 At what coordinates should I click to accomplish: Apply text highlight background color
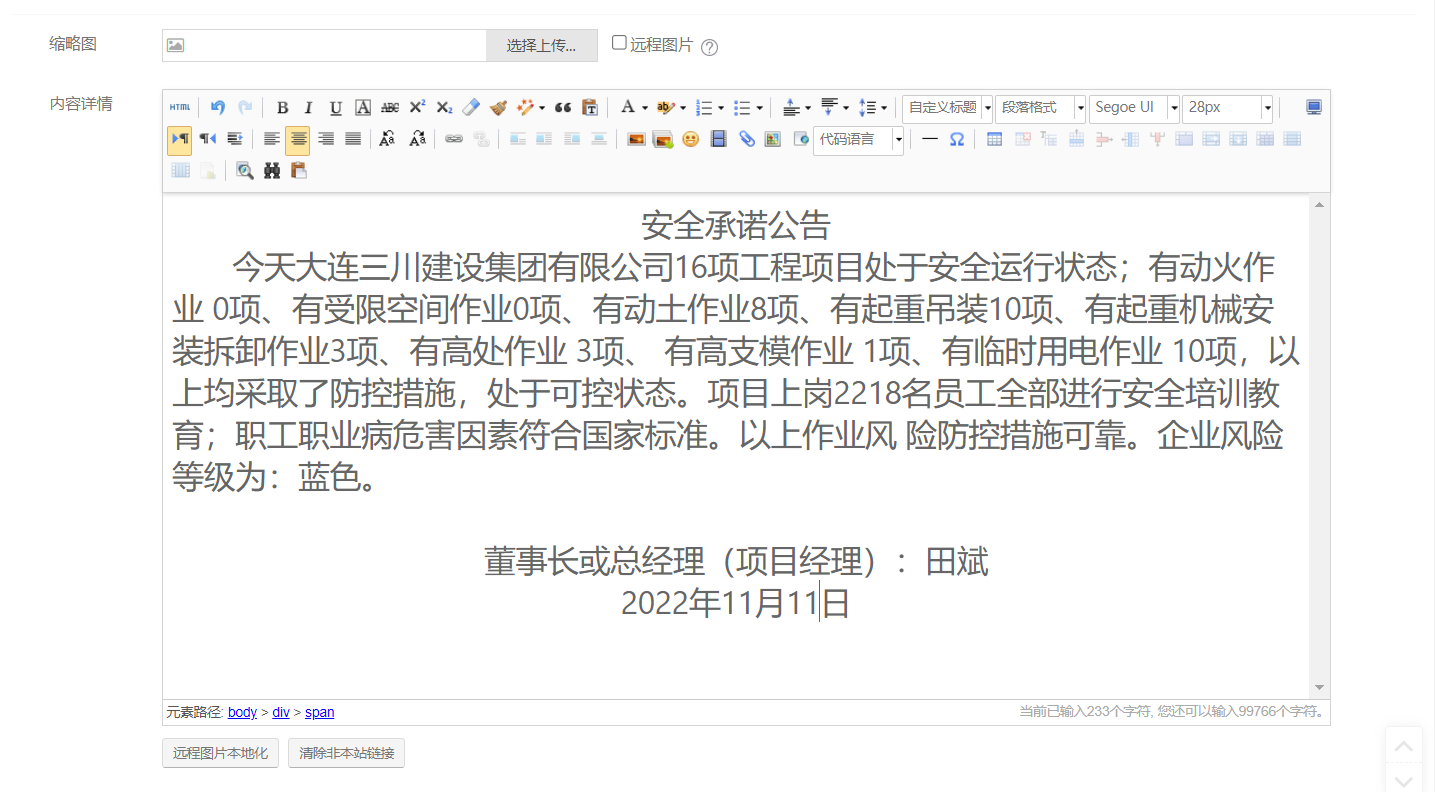(665, 108)
